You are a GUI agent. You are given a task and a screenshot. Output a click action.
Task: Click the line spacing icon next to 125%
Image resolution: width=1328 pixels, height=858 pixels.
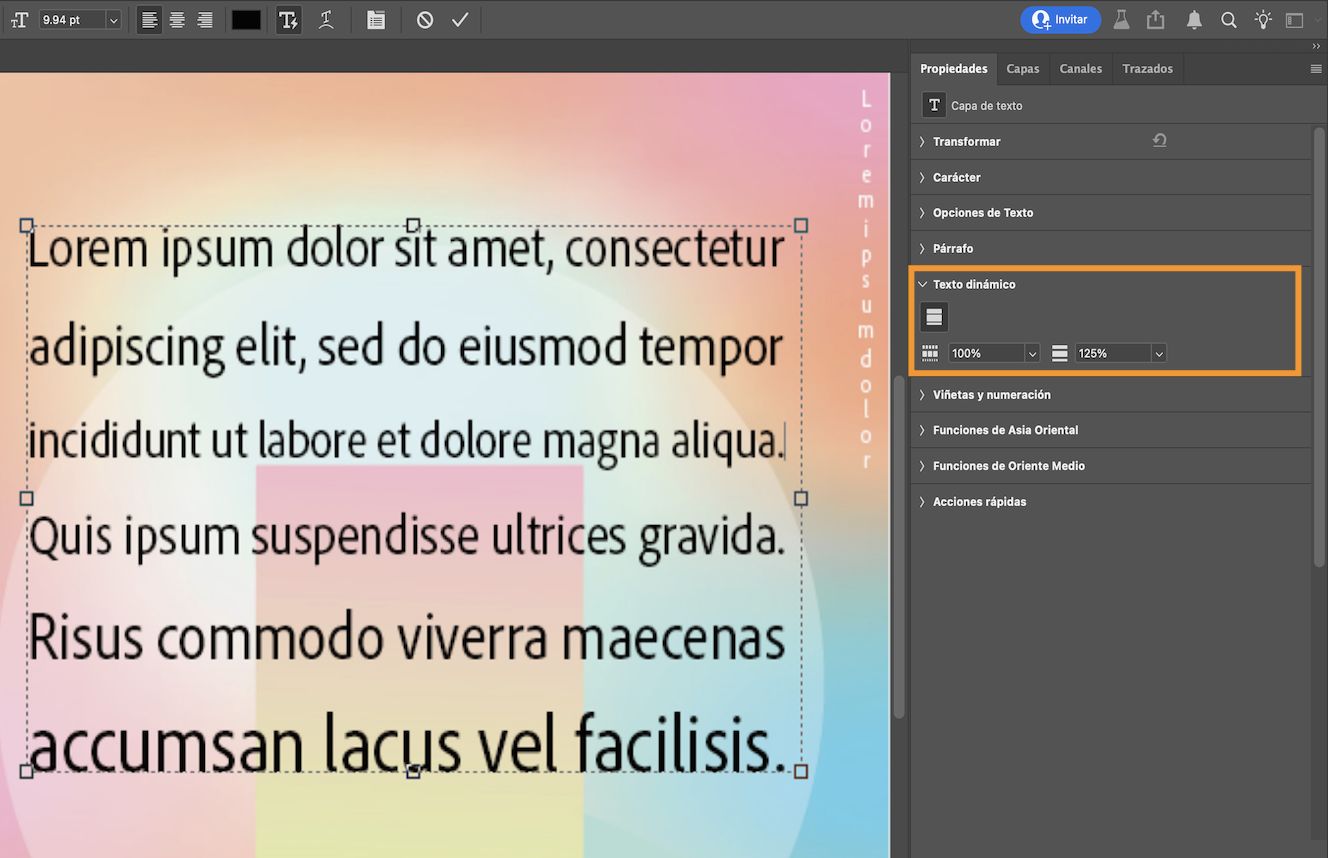click(x=1059, y=352)
